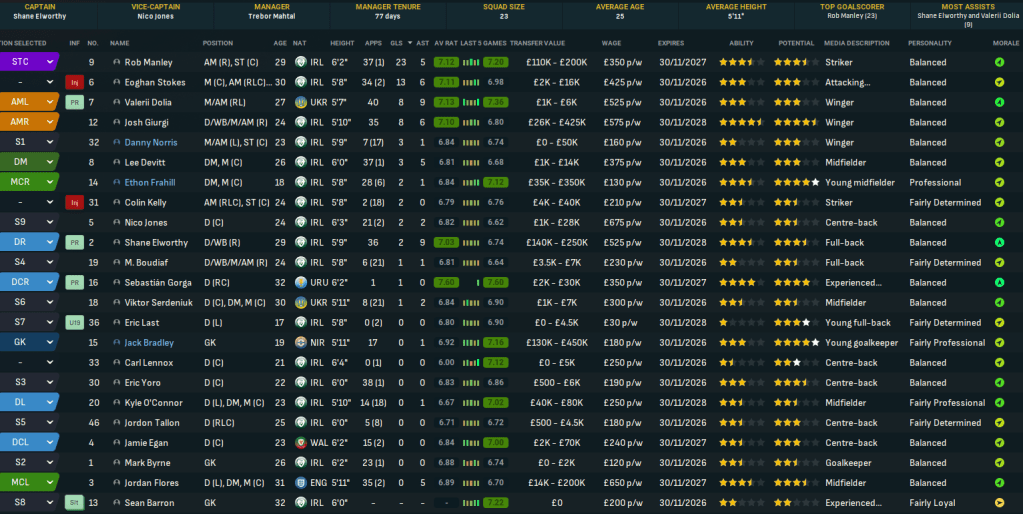Sort the squad by the GLS column
This screenshot has height=514, width=1023.
pyautogui.click(x=397, y=43)
